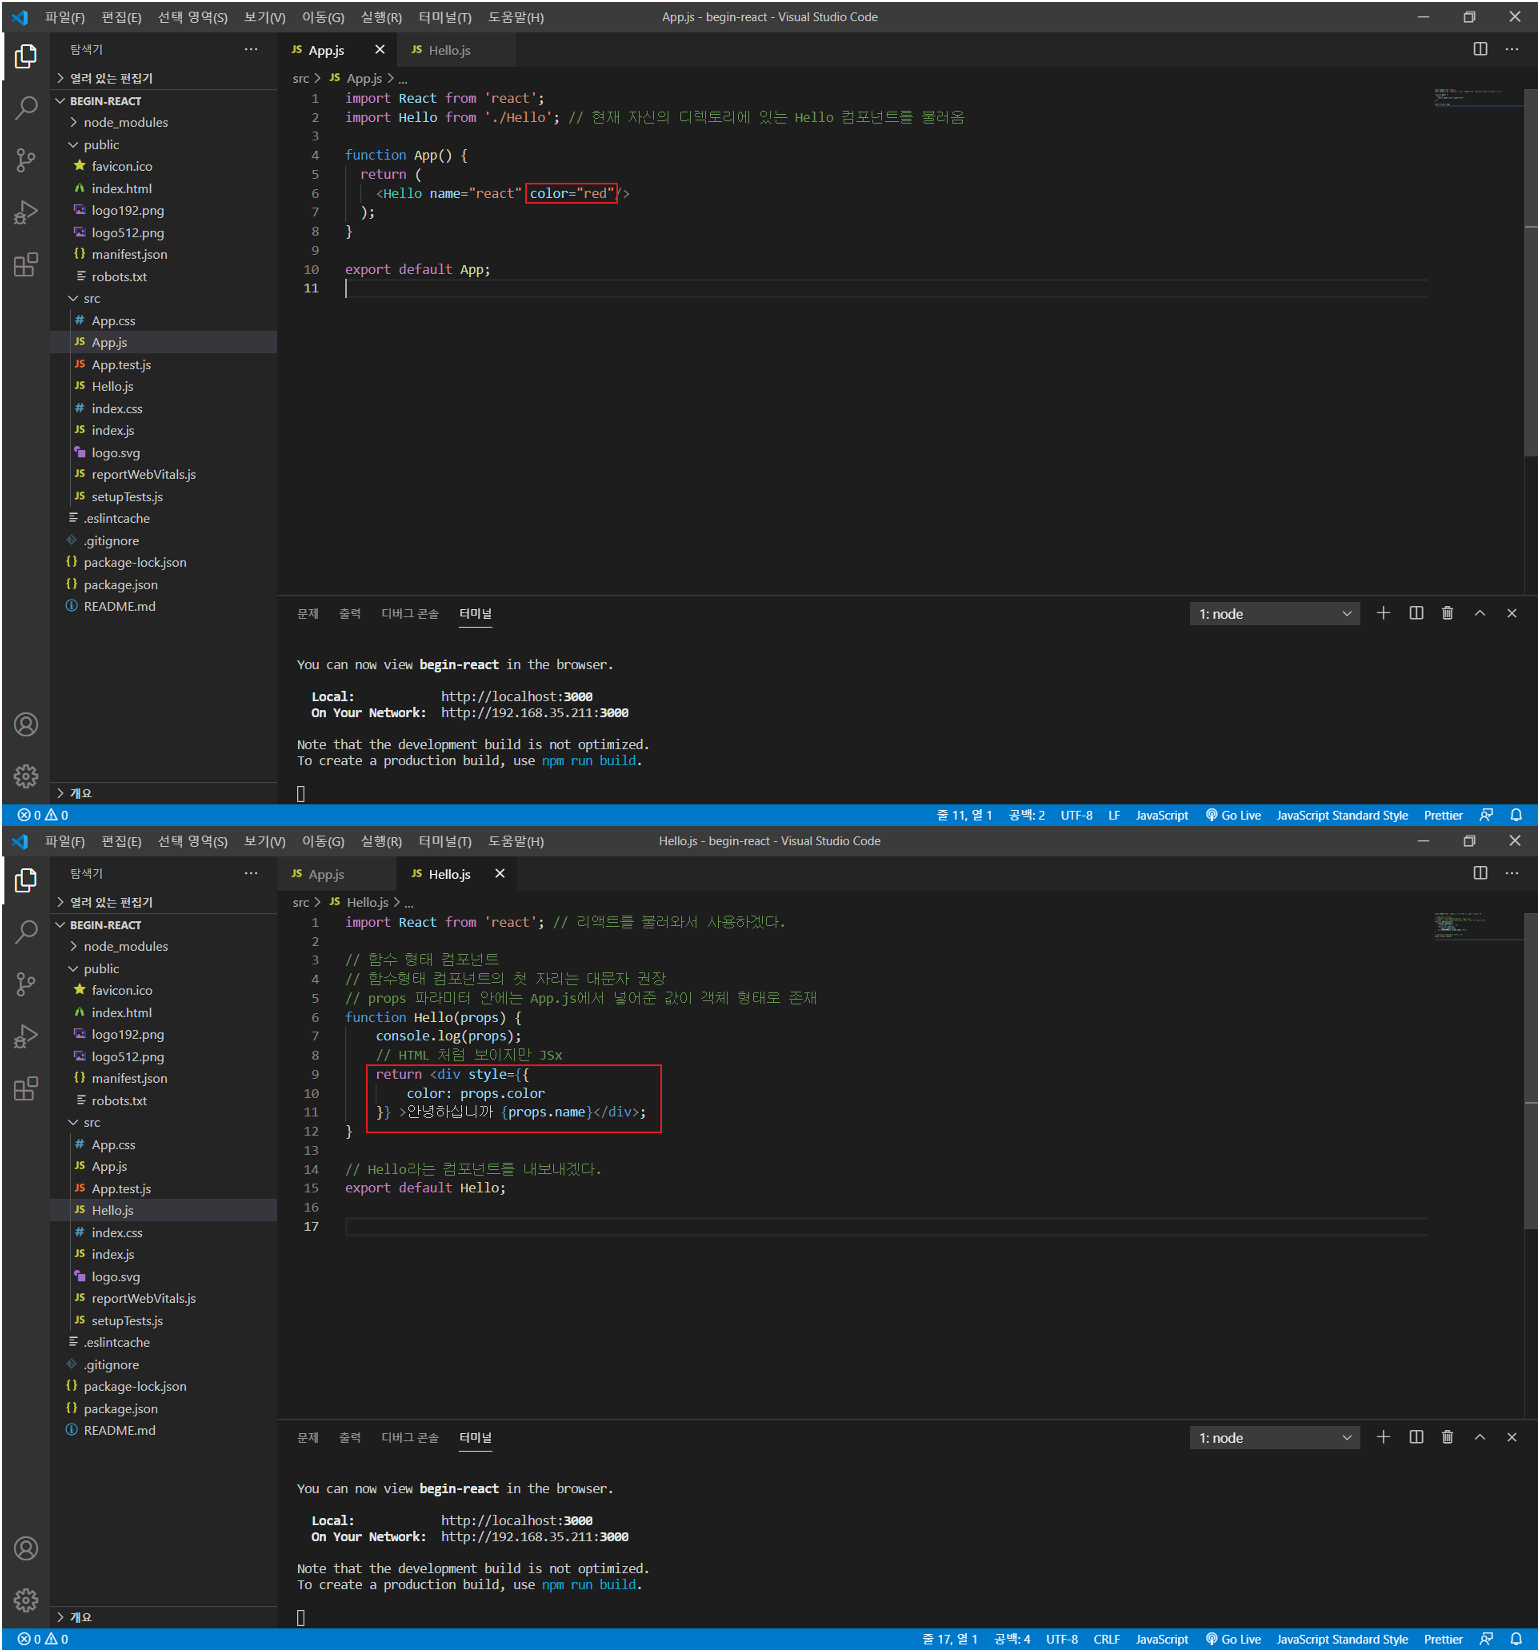Screen dimensions: 1540x1652
Task: Click UTF-8 encoding in top status bar
Action: point(1077,815)
